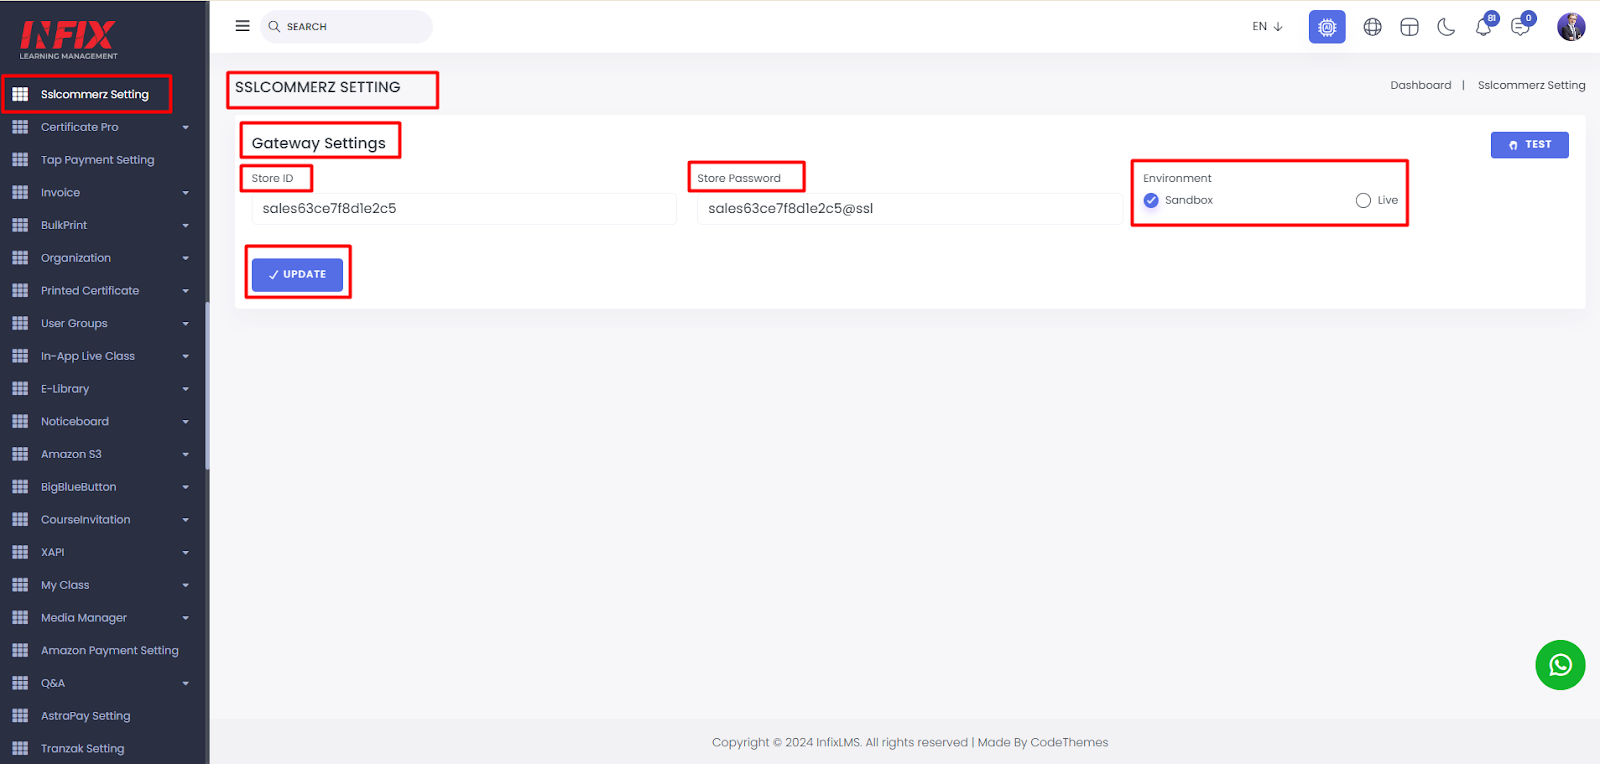Viewport: 1600px width, 764px height.
Task: Click grid icon beside Tap Payment Setting
Action: tap(20, 160)
